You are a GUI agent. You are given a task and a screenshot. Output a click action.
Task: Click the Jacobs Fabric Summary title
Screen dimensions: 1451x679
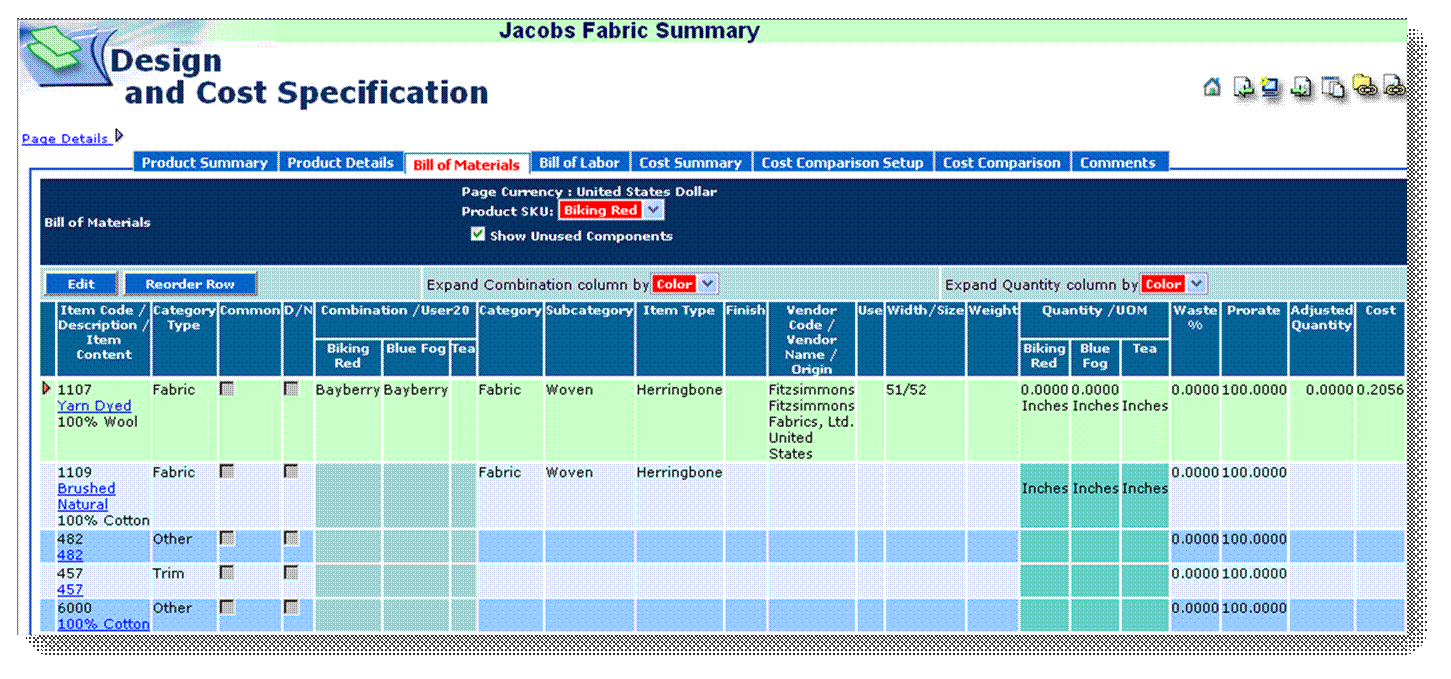coord(629,31)
